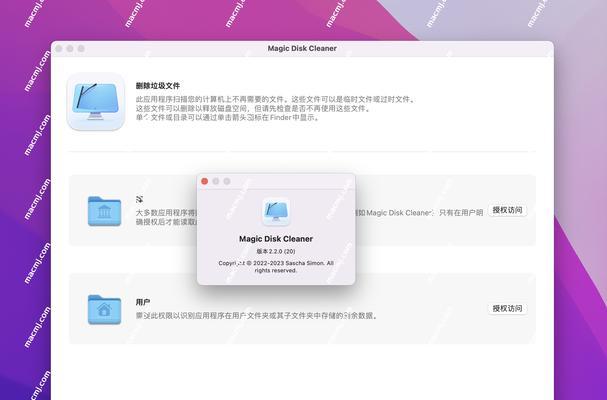Click the app icon in the About dialog
The height and width of the screenshot is (400, 607).
point(276,212)
